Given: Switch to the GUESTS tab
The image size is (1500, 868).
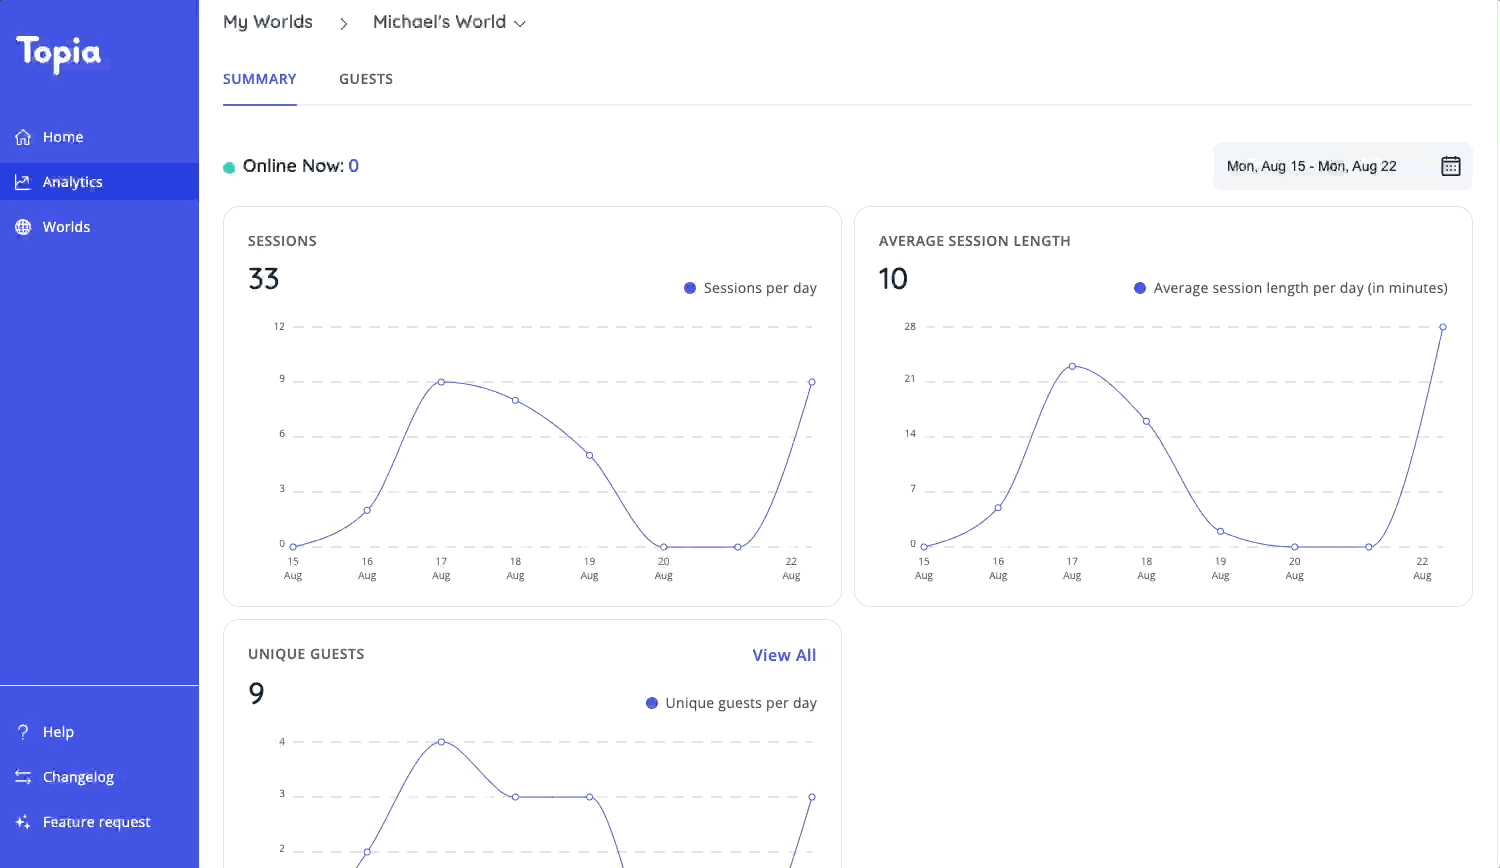Looking at the screenshot, I should 366,79.
